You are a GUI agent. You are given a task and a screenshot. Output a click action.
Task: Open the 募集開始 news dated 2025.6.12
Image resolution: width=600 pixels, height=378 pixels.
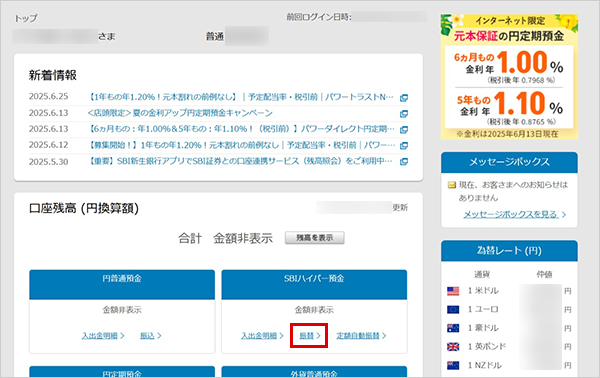pyautogui.click(x=241, y=145)
